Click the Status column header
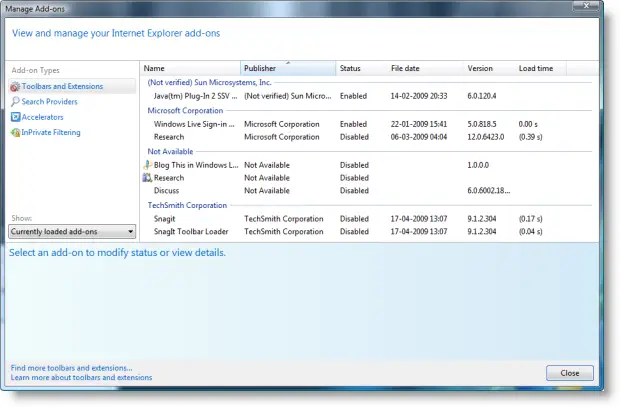Image resolution: width=620 pixels, height=407 pixels. click(360, 68)
